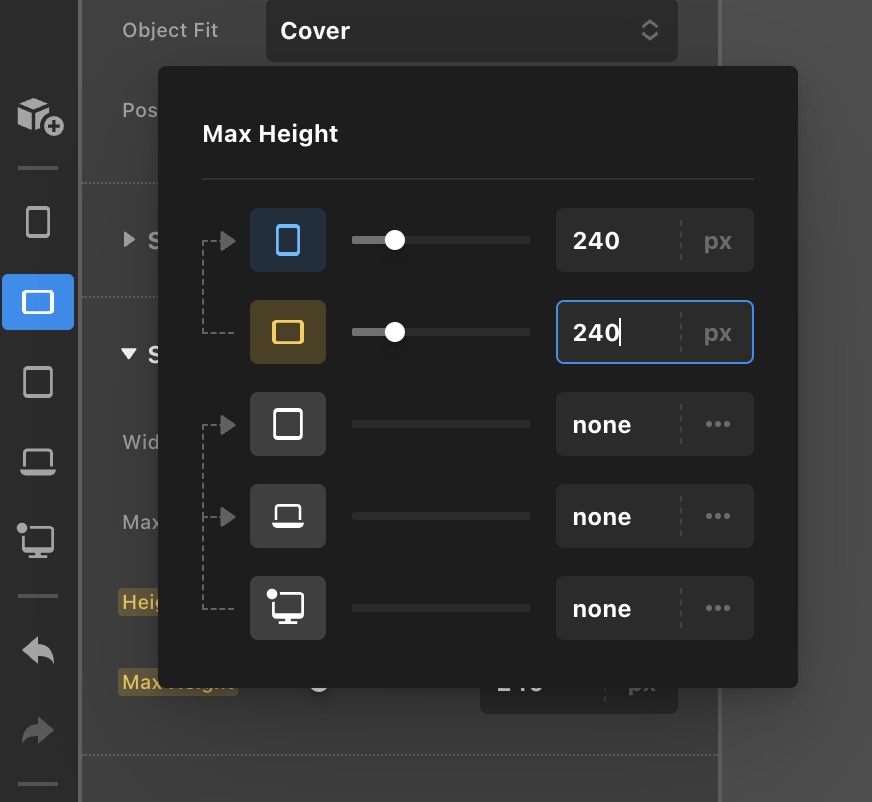Select the laptop breakpoint in sidebar
The image size is (872, 802).
click(38, 461)
